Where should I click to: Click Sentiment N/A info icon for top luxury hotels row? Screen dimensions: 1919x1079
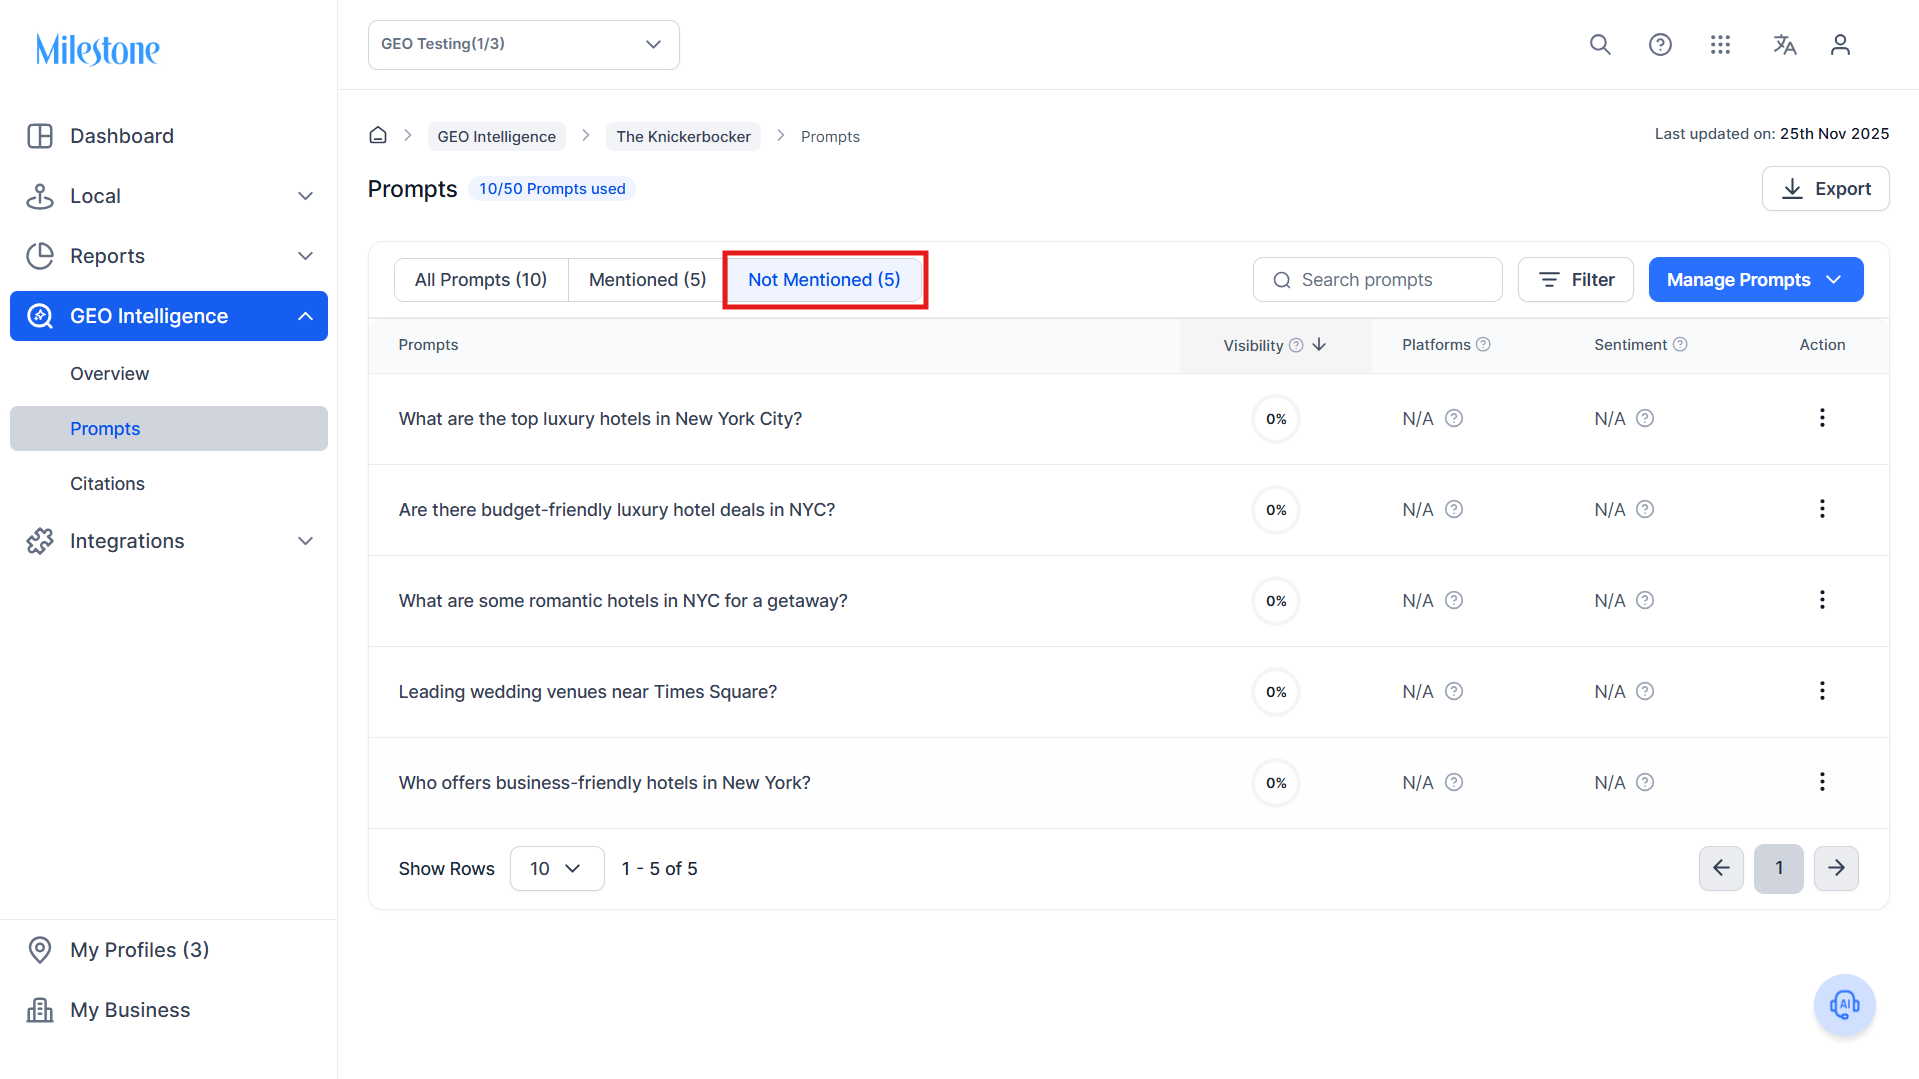click(x=1645, y=418)
